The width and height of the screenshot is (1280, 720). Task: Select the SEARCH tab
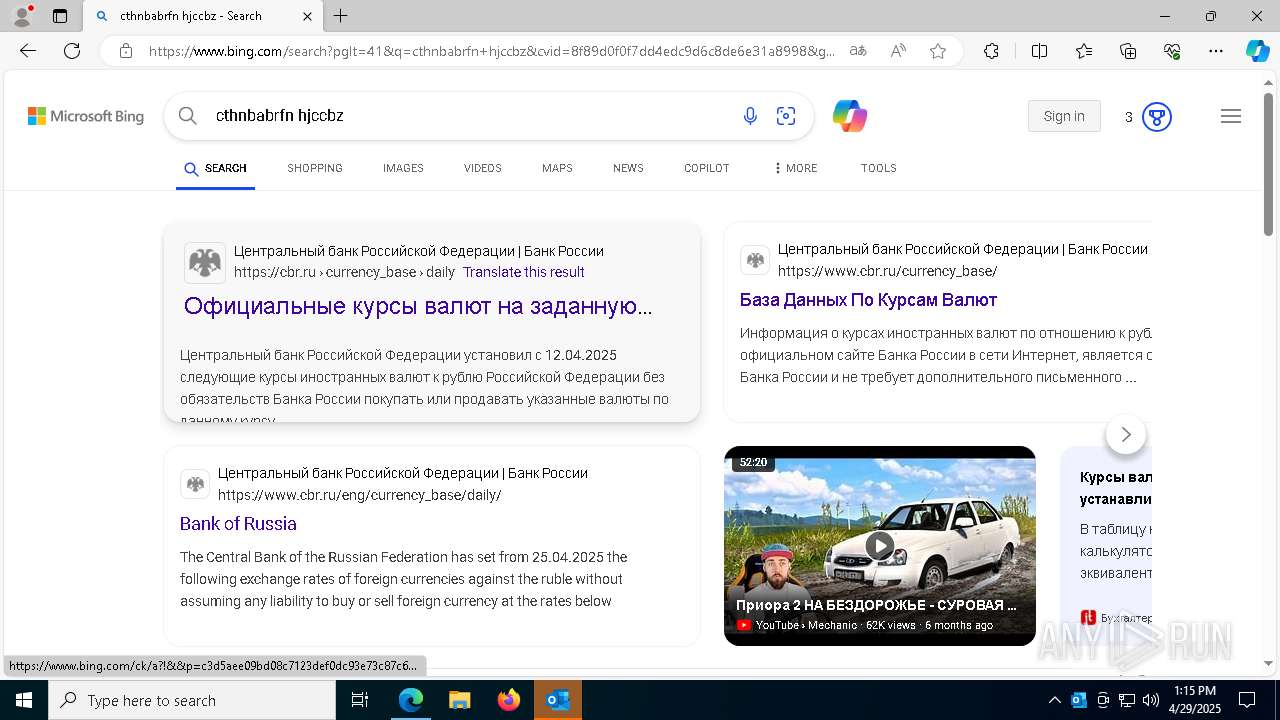tap(215, 168)
